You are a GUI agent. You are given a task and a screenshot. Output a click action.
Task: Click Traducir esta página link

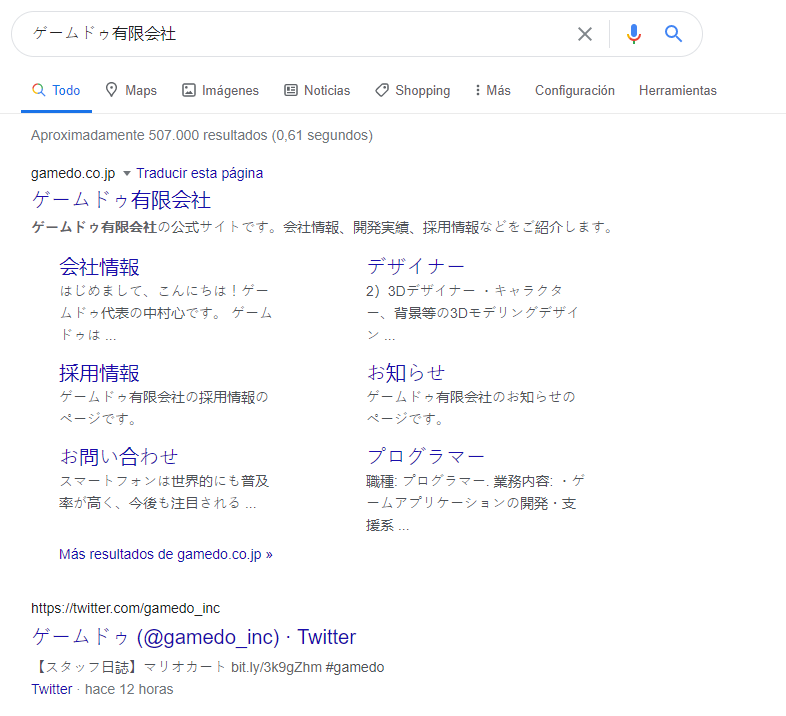[200, 173]
